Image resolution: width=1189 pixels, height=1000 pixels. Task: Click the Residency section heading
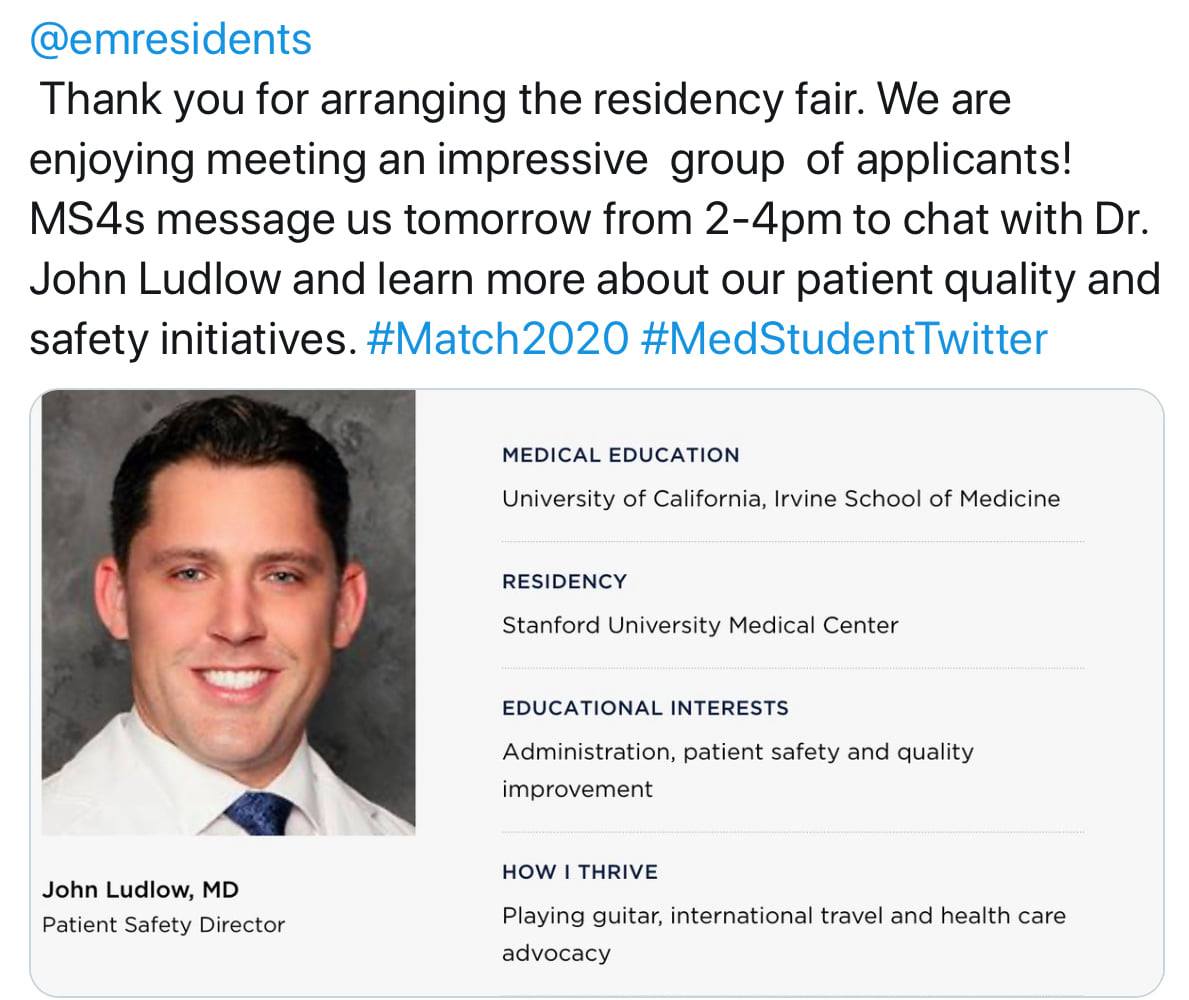pyautogui.click(x=564, y=582)
